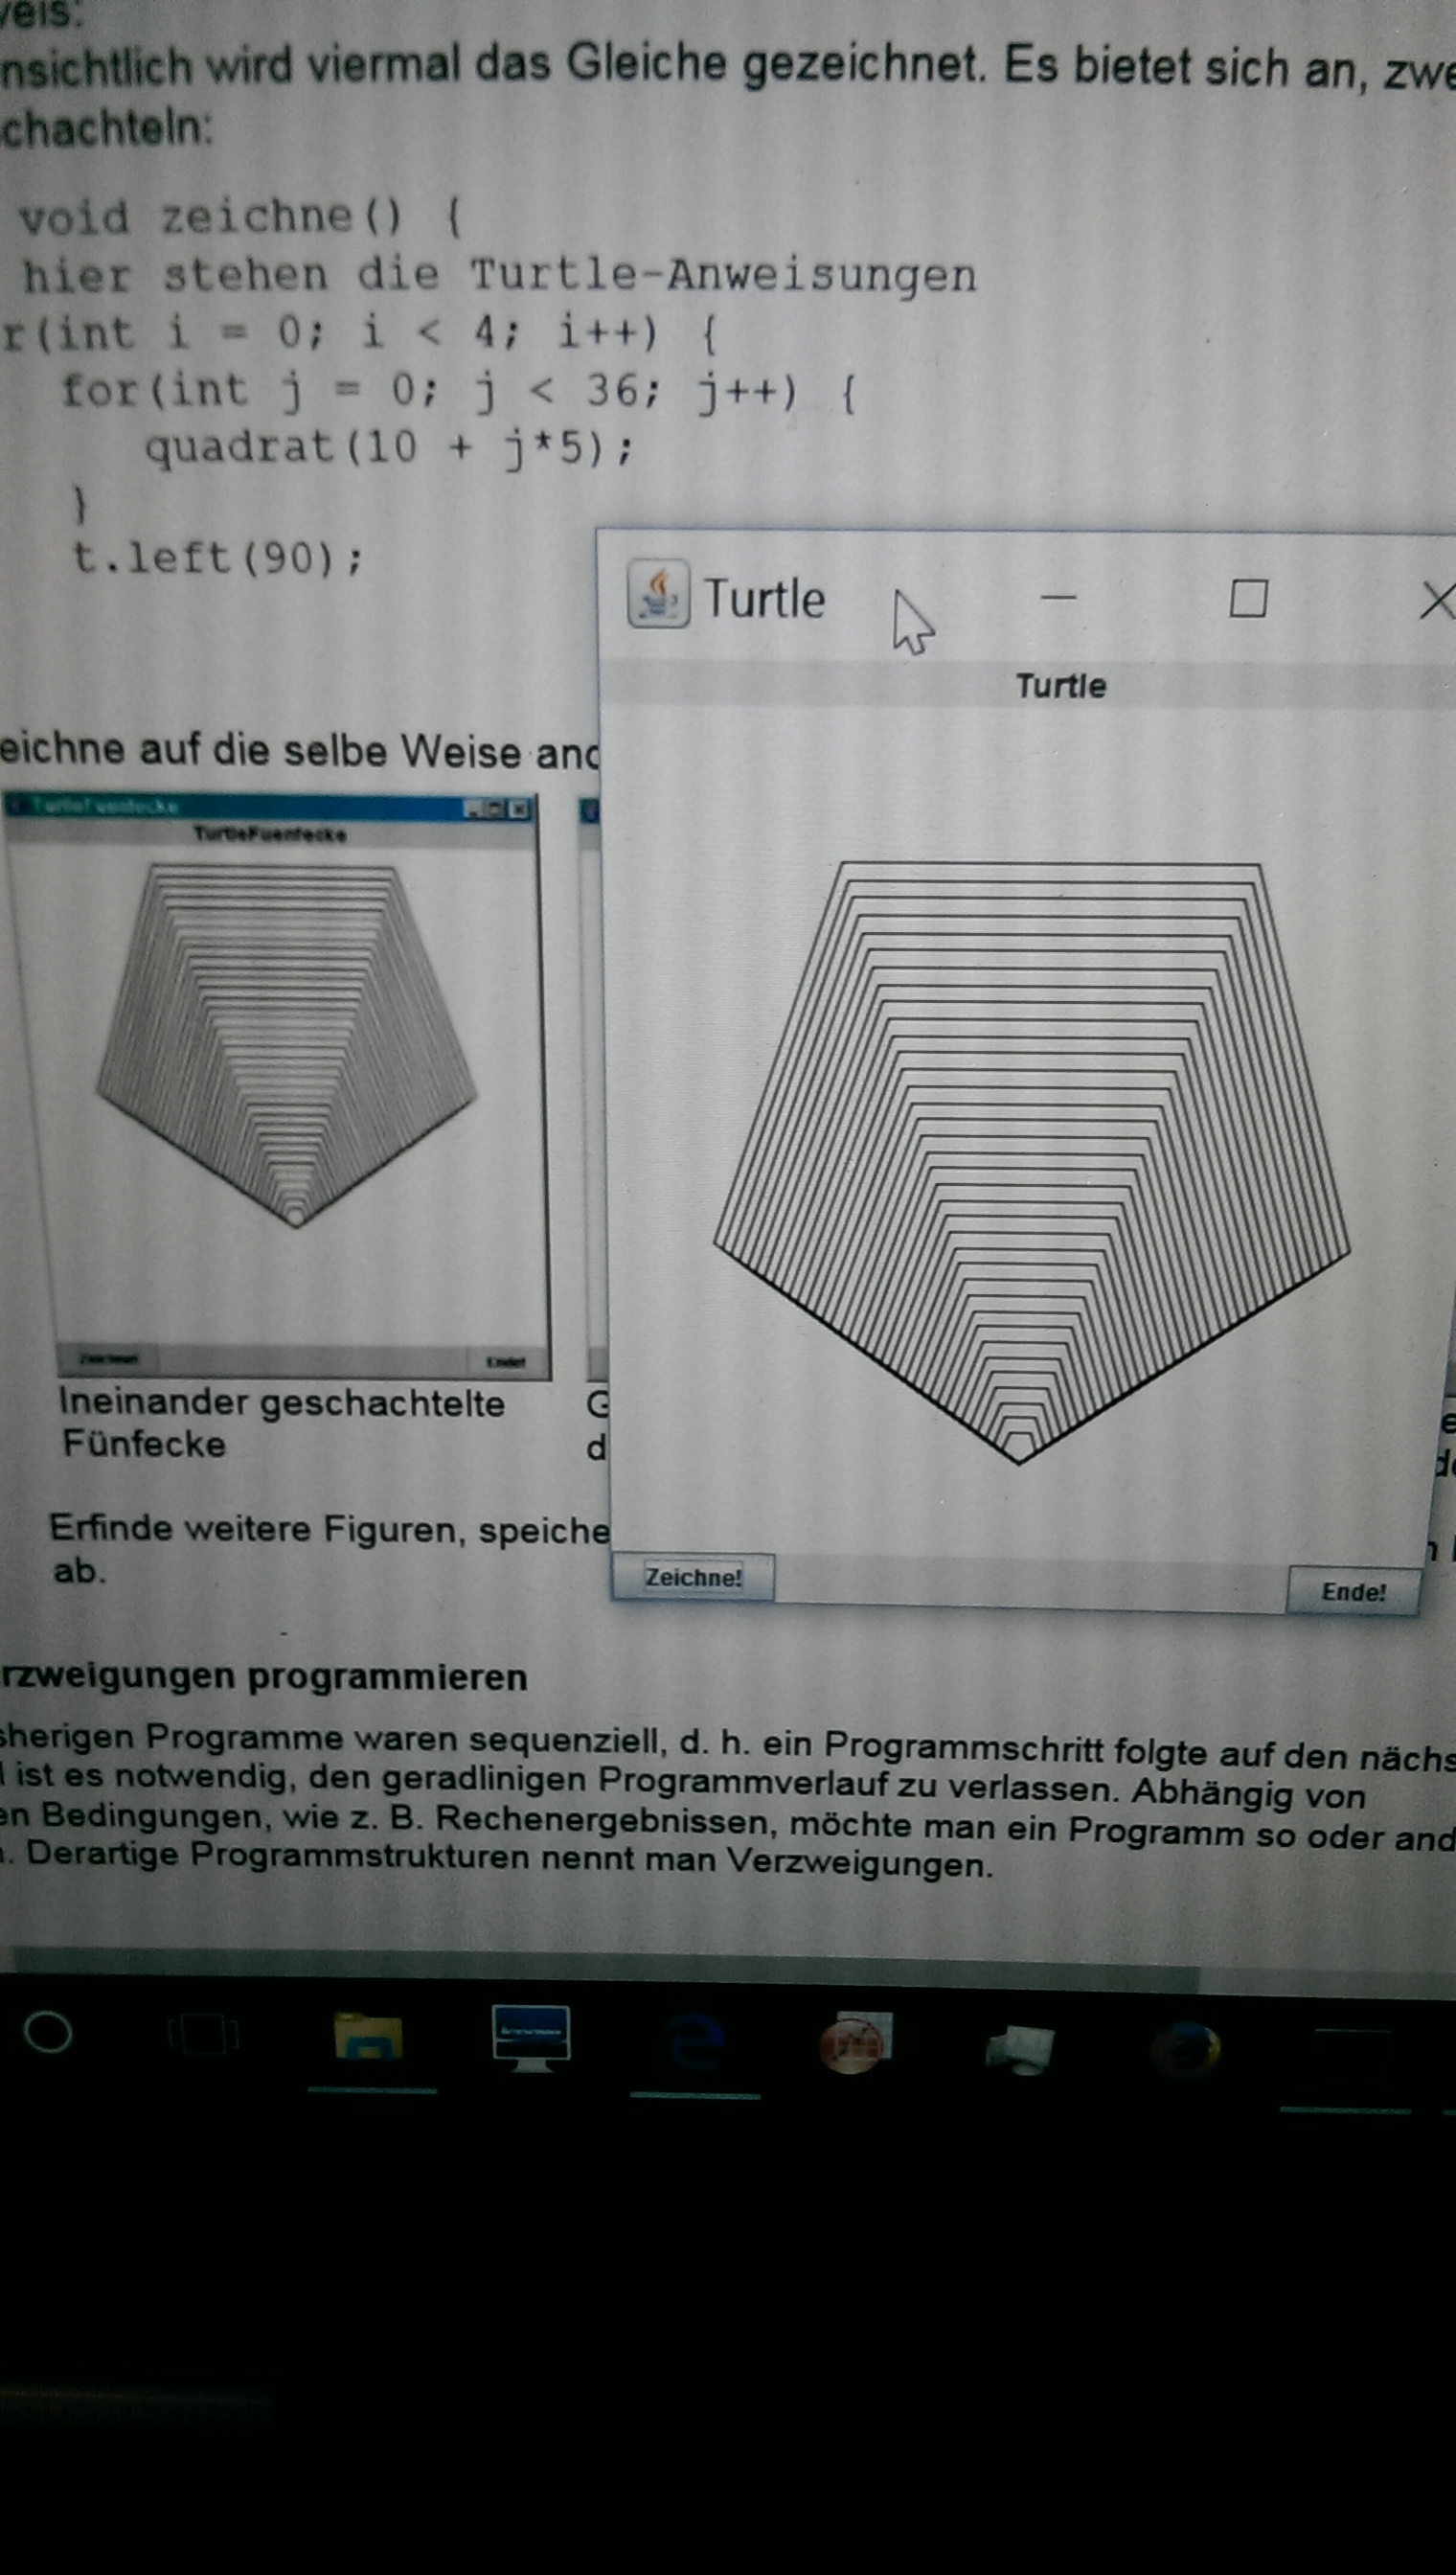Click the Turtle window title bar text
The width and height of the screenshot is (1456, 2575).
tap(764, 599)
